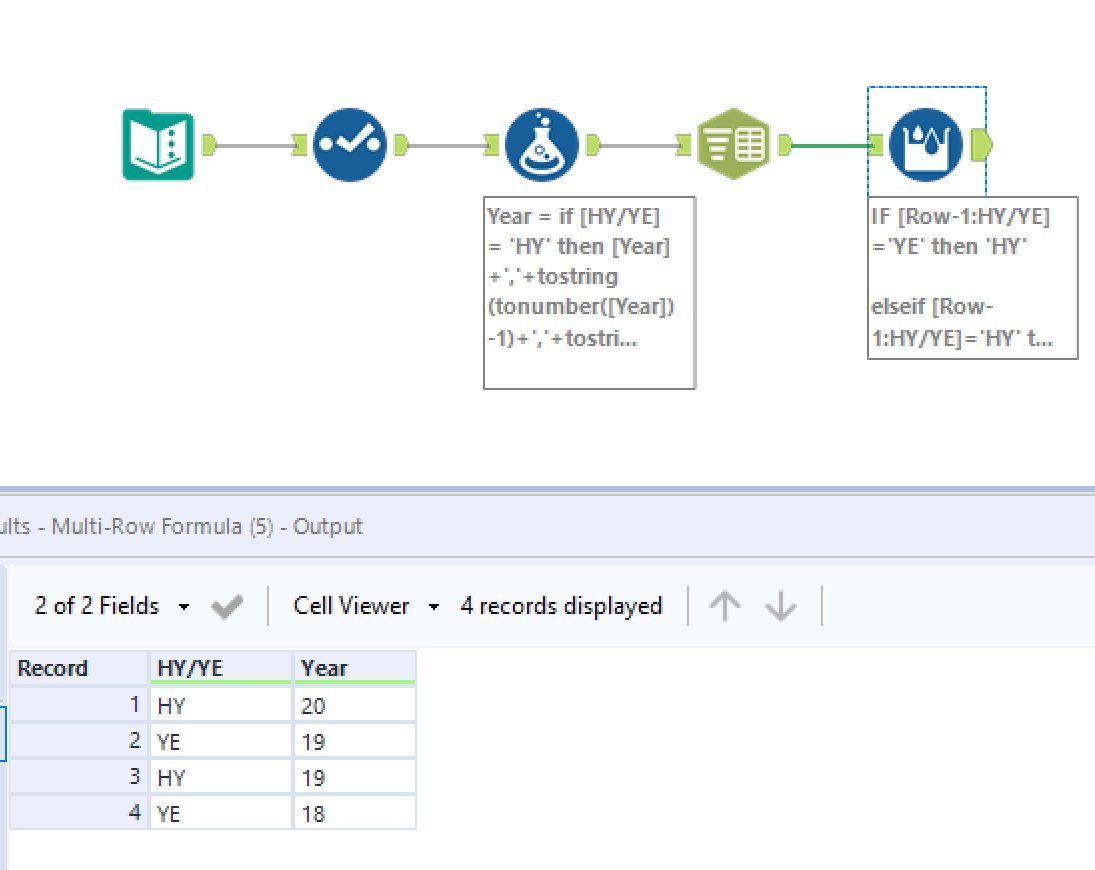Open the Formula tool
This screenshot has width=1095, height=870.
[541, 144]
